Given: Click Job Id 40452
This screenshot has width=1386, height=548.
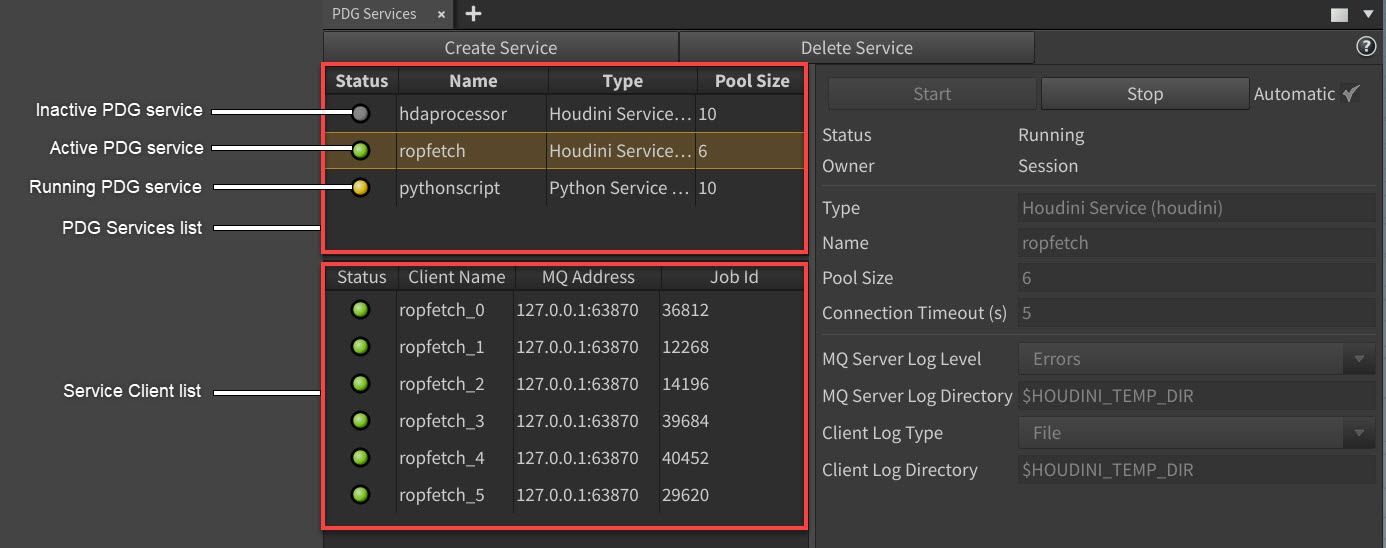Looking at the screenshot, I should pyautogui.click(x=685, y=458).
